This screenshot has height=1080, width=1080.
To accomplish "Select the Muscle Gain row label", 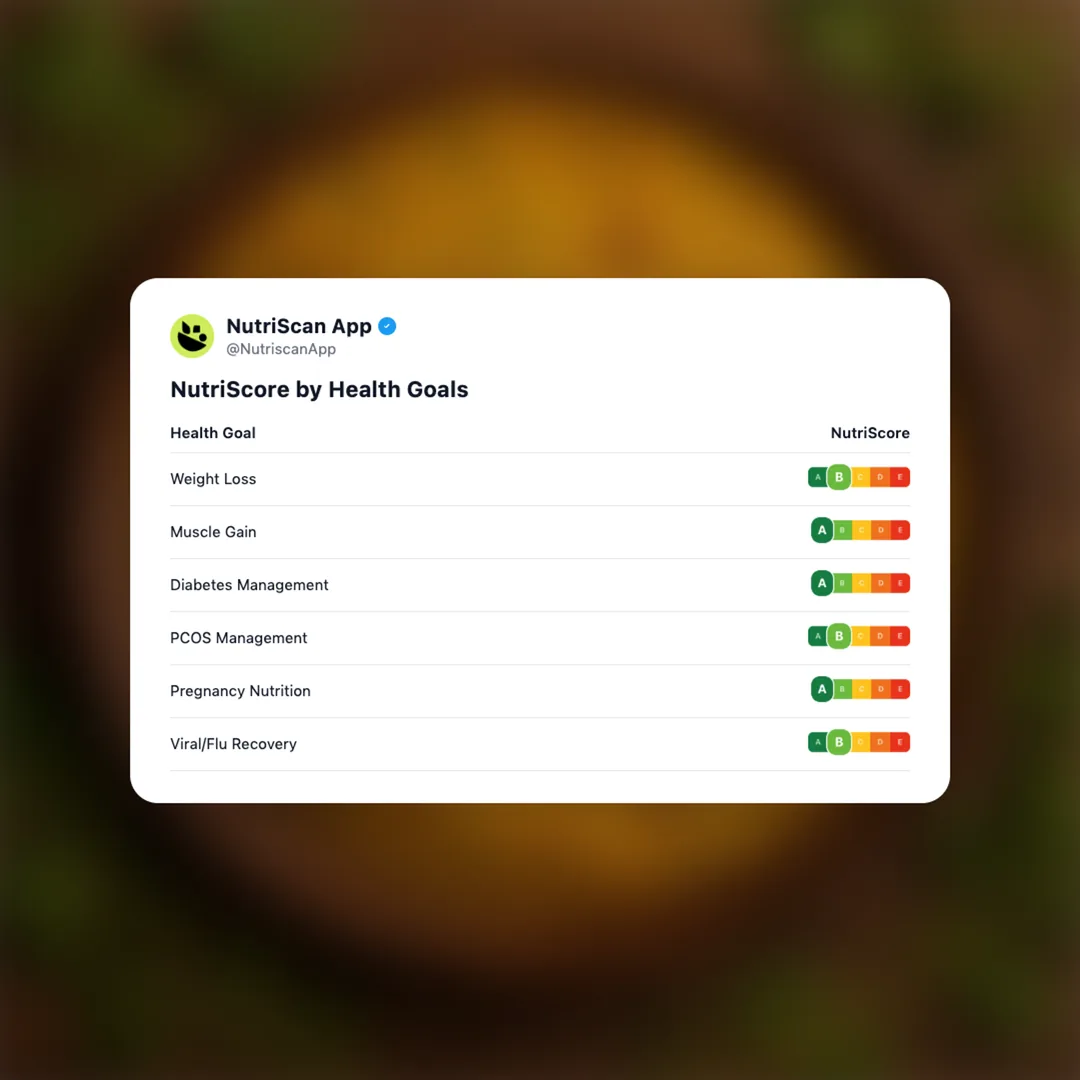I will tap(213, 532).
